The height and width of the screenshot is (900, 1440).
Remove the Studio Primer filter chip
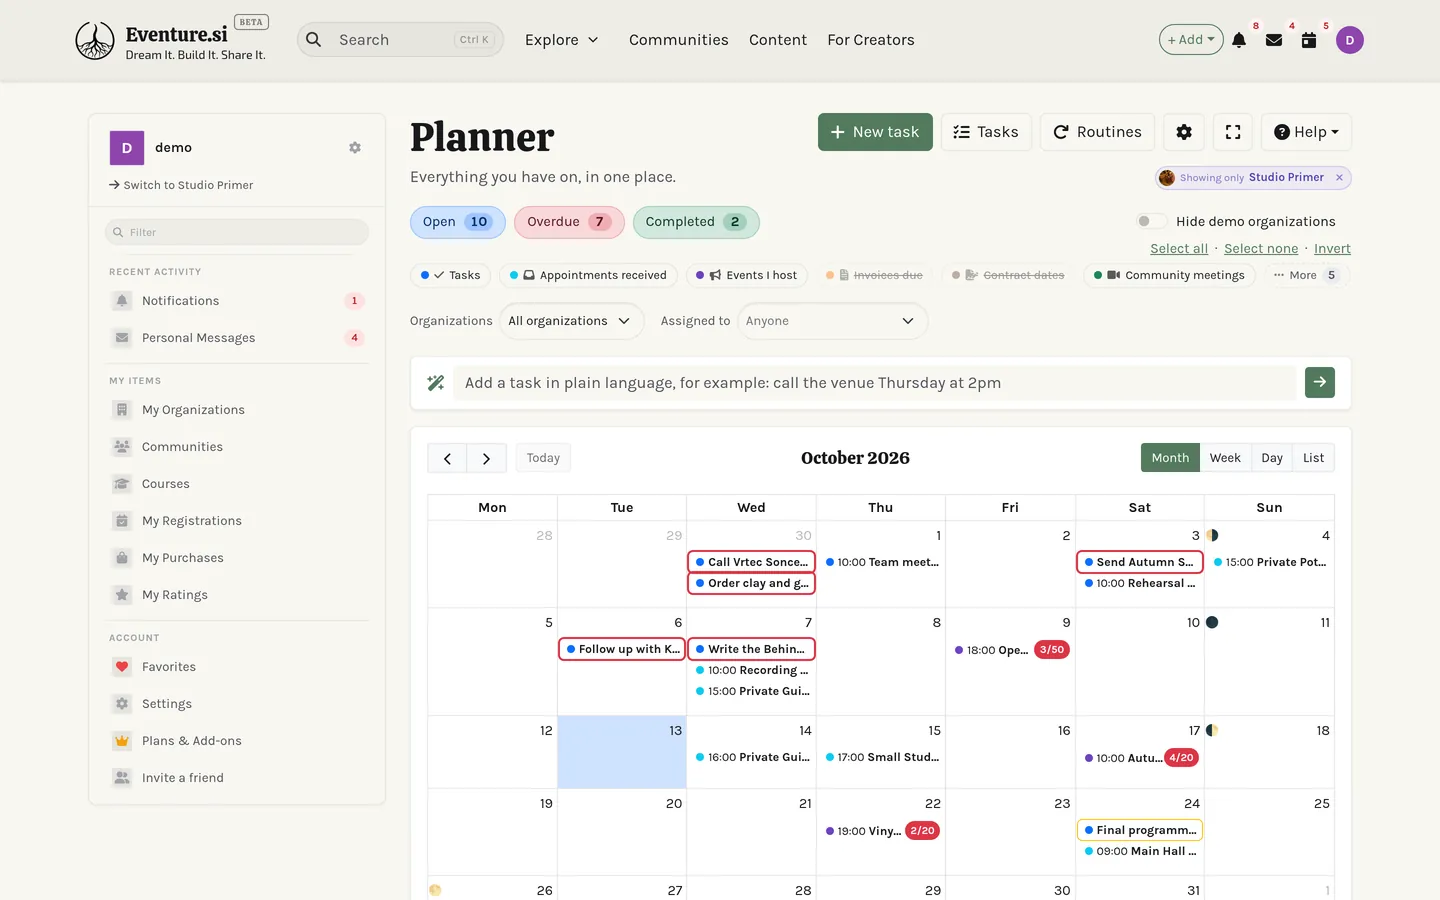tap(1339, 177)
